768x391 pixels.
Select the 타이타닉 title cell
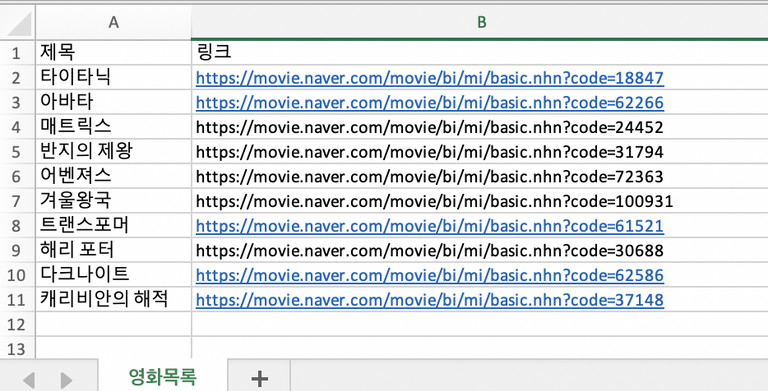113,77
